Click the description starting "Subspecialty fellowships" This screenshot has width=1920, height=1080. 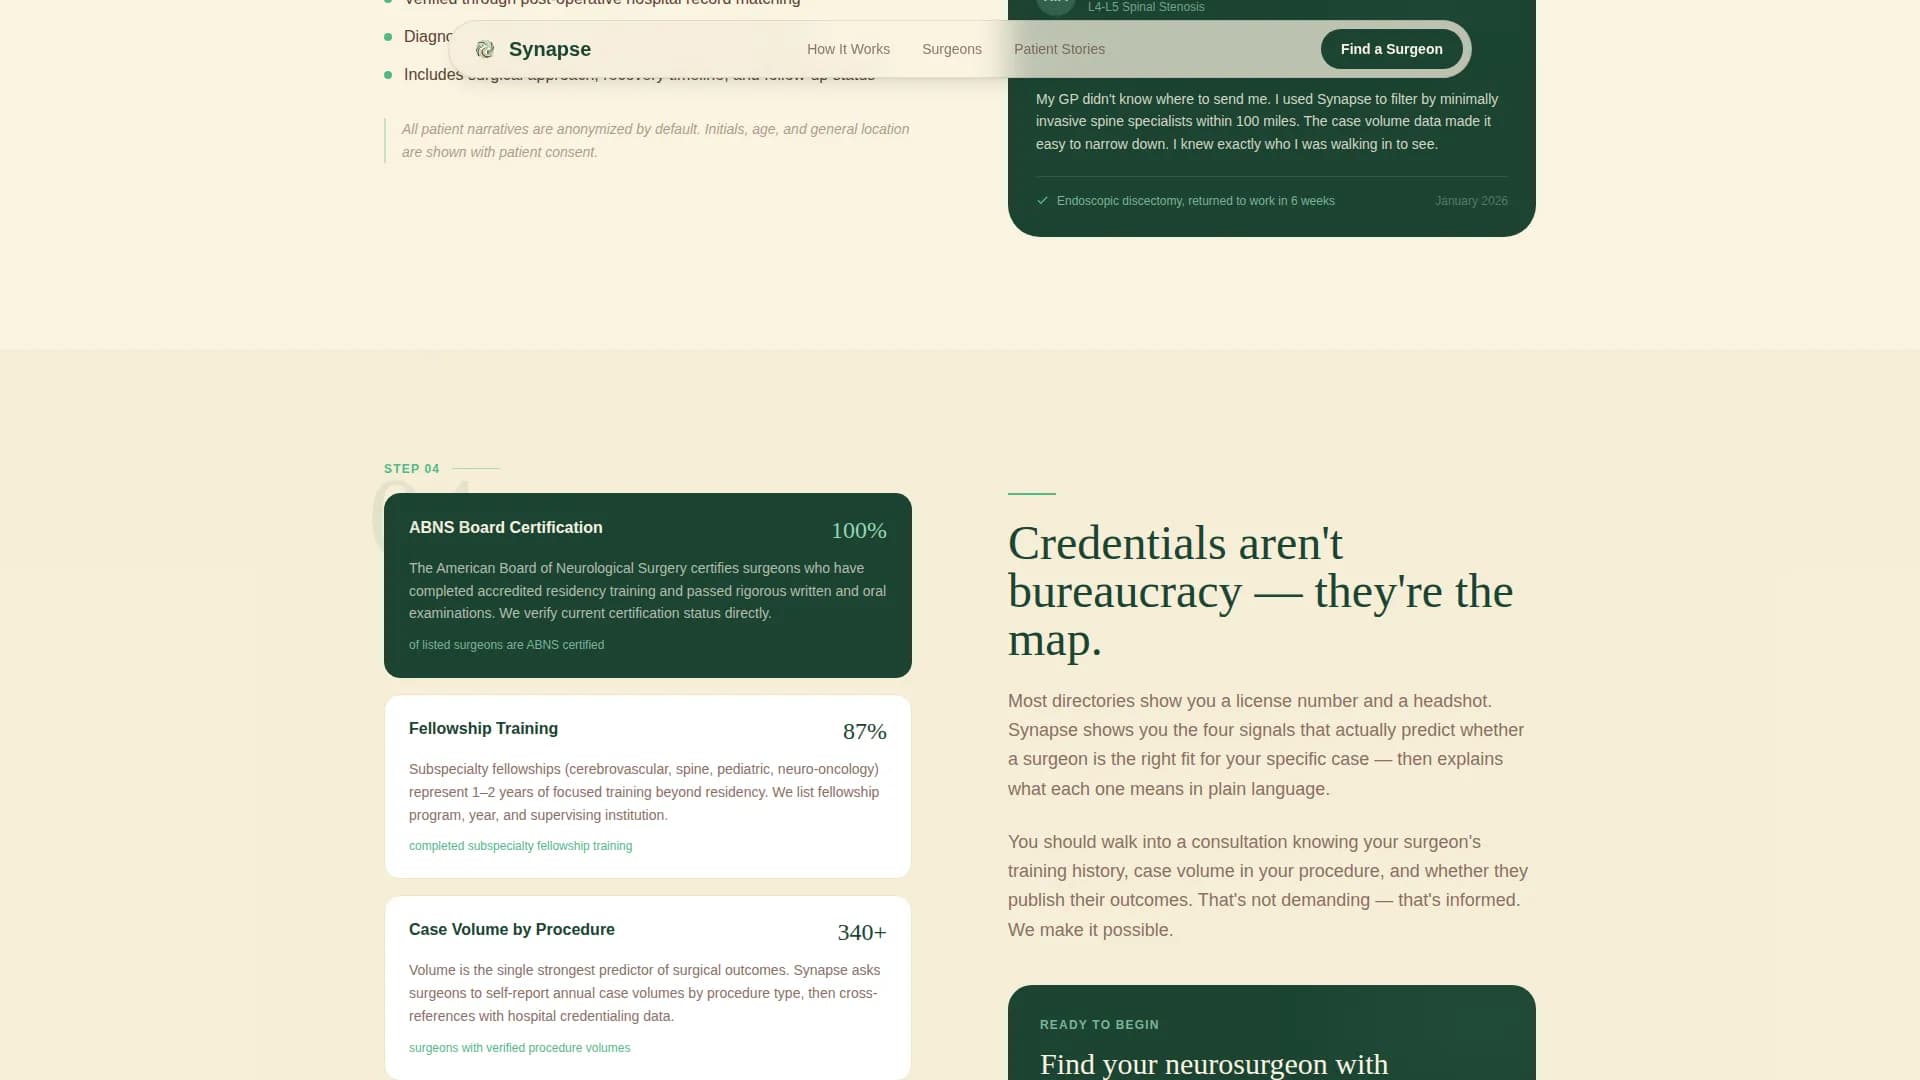644,792
